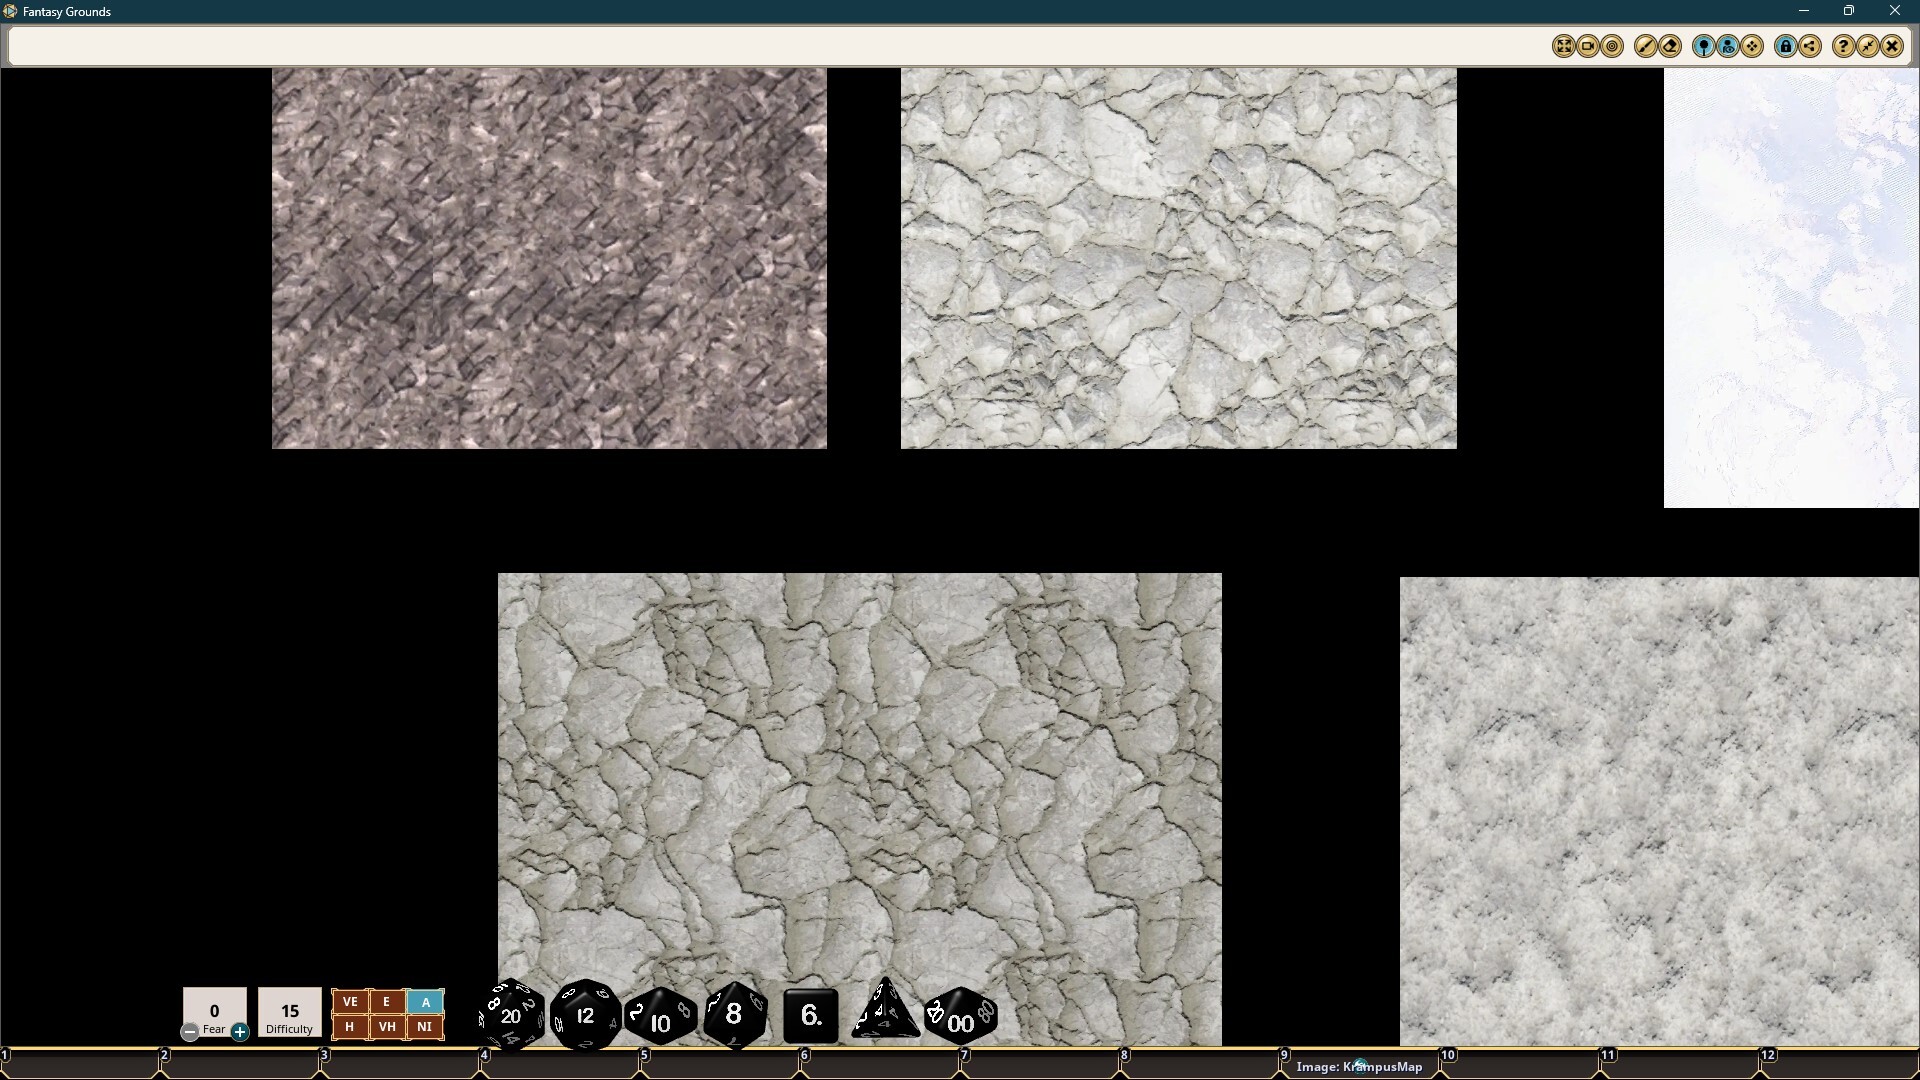1920x1080 pixels.
Task: Open sharing options with the share icon
Action: (1812, 46)
